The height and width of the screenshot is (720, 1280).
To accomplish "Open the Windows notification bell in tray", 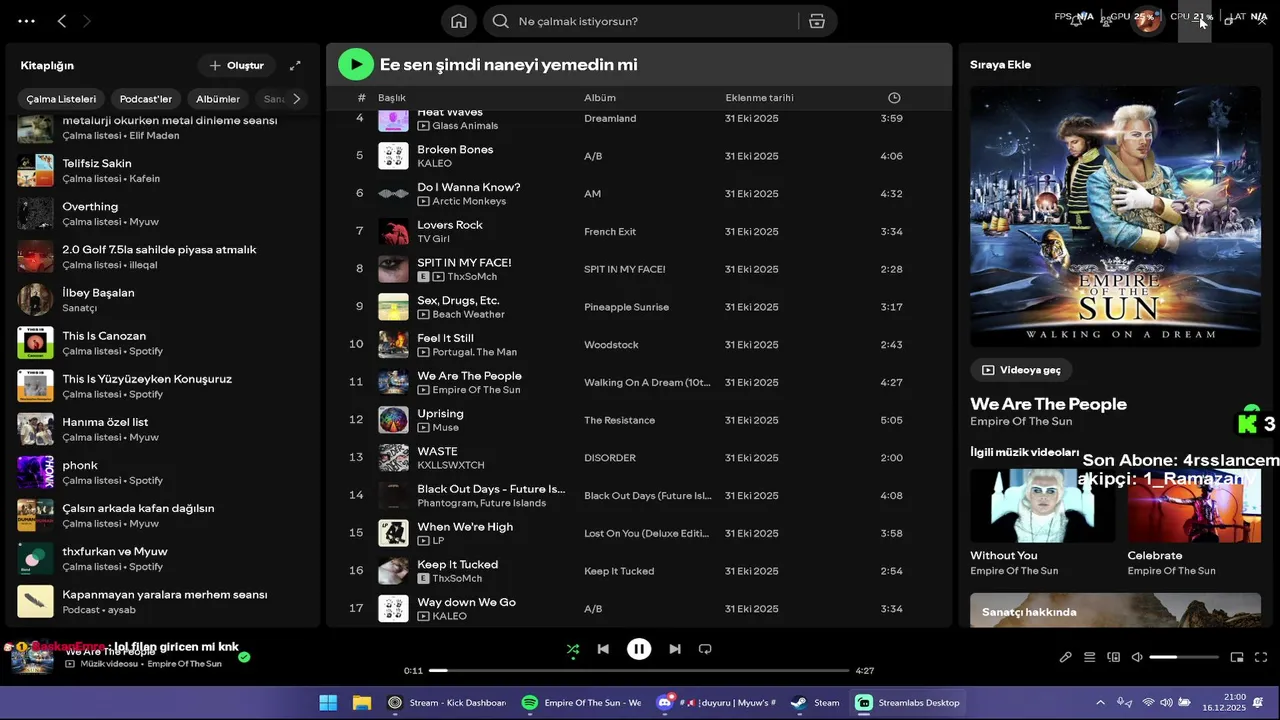I will [1258, 703].
